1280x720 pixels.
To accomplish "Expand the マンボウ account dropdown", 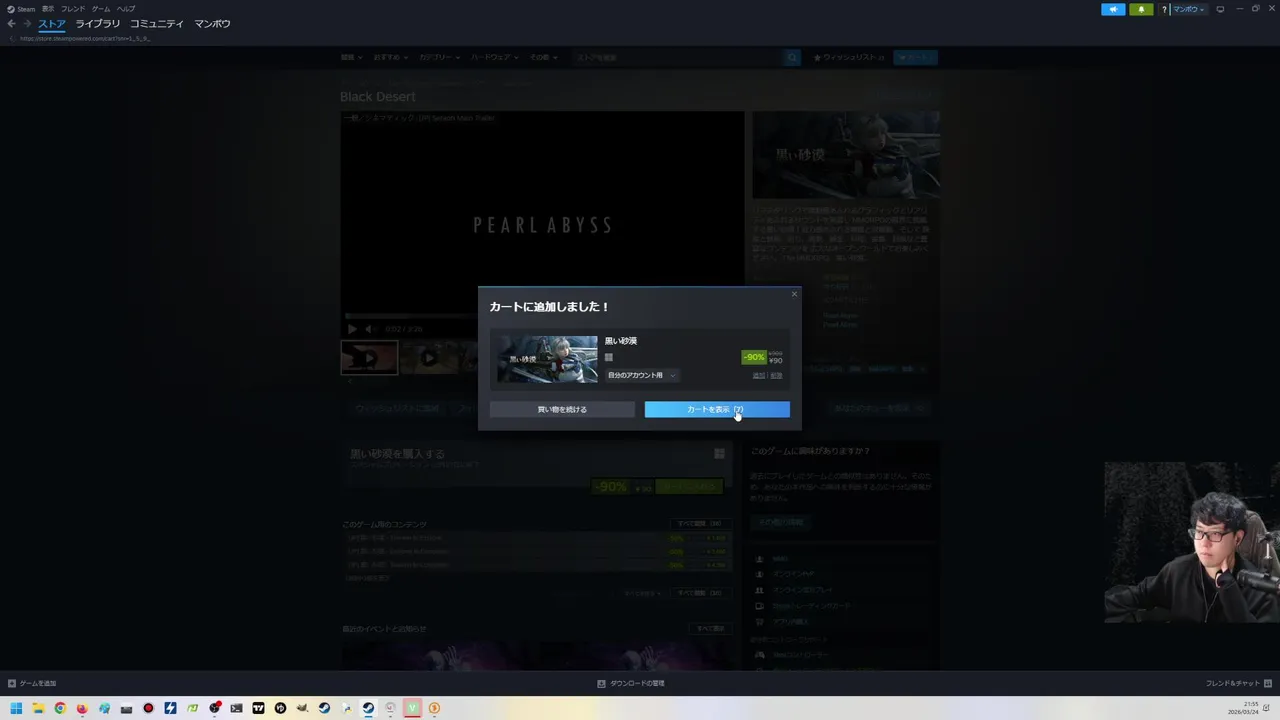I will [x=1189, y=9].
